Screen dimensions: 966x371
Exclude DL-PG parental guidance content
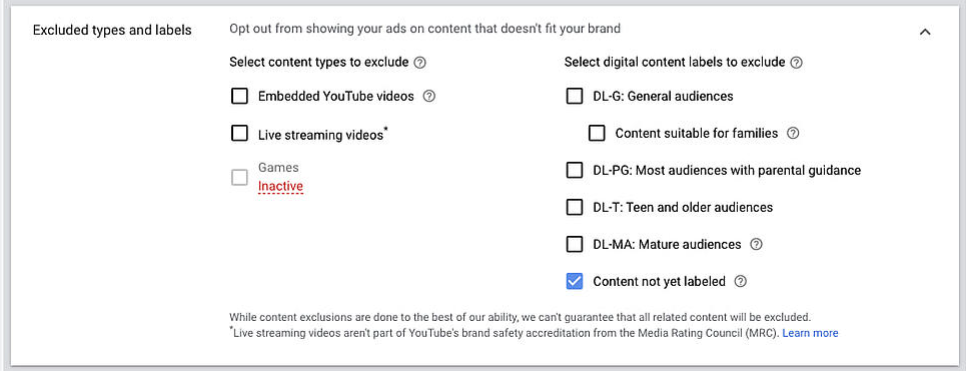tap(574, 170)
